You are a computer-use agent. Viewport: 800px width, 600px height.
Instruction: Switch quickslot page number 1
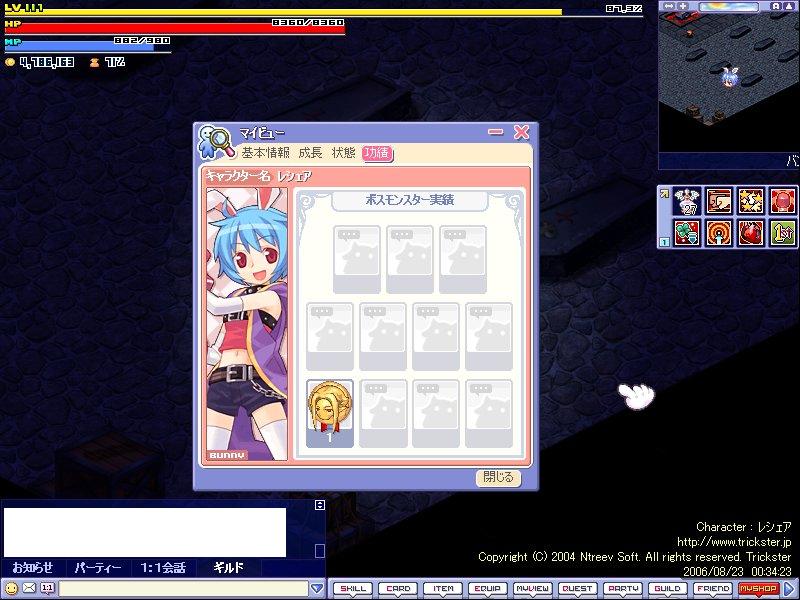click(664, 242)
